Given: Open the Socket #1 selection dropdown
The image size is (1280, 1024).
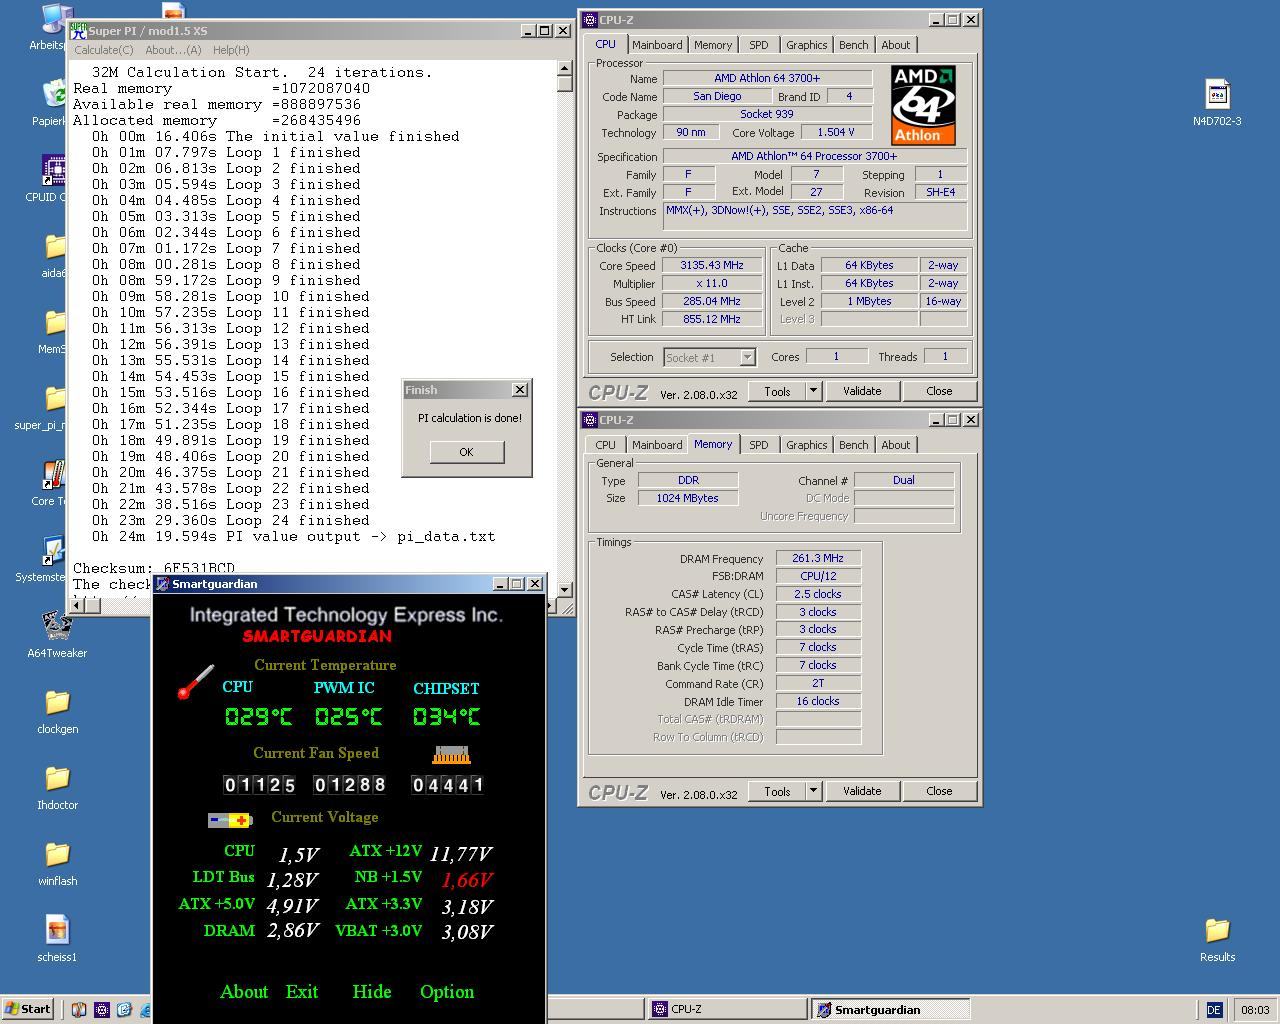Looking at the screenshot, I should (709, 357).
